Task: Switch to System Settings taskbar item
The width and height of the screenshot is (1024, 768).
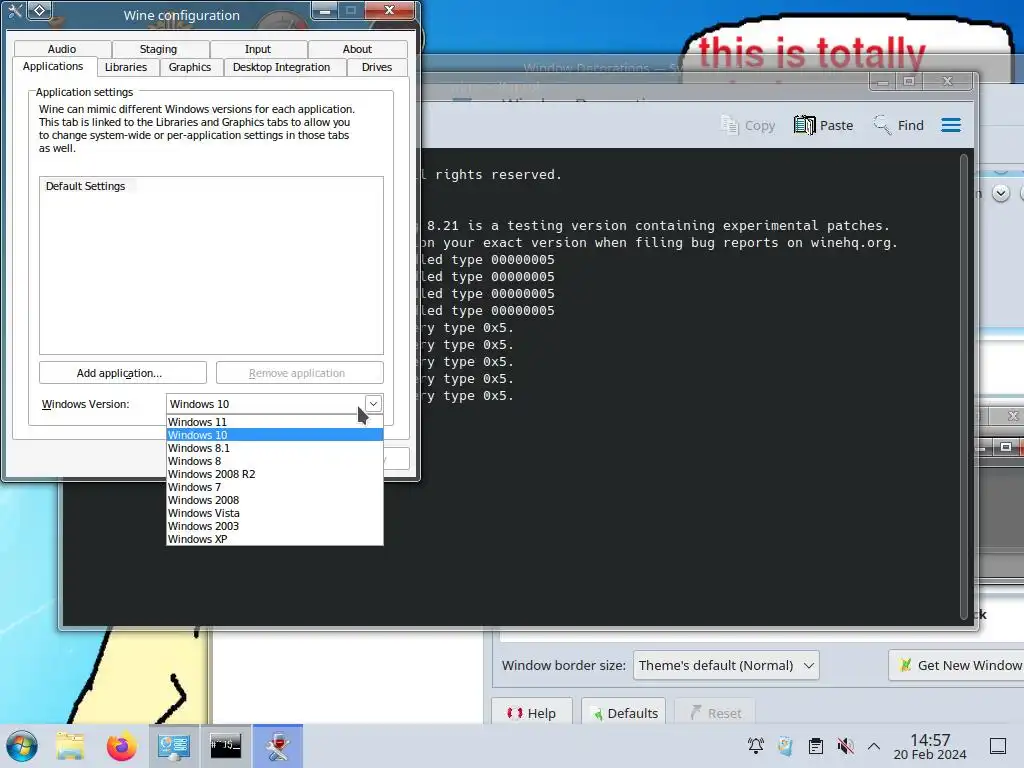Action: click(174, 746)
